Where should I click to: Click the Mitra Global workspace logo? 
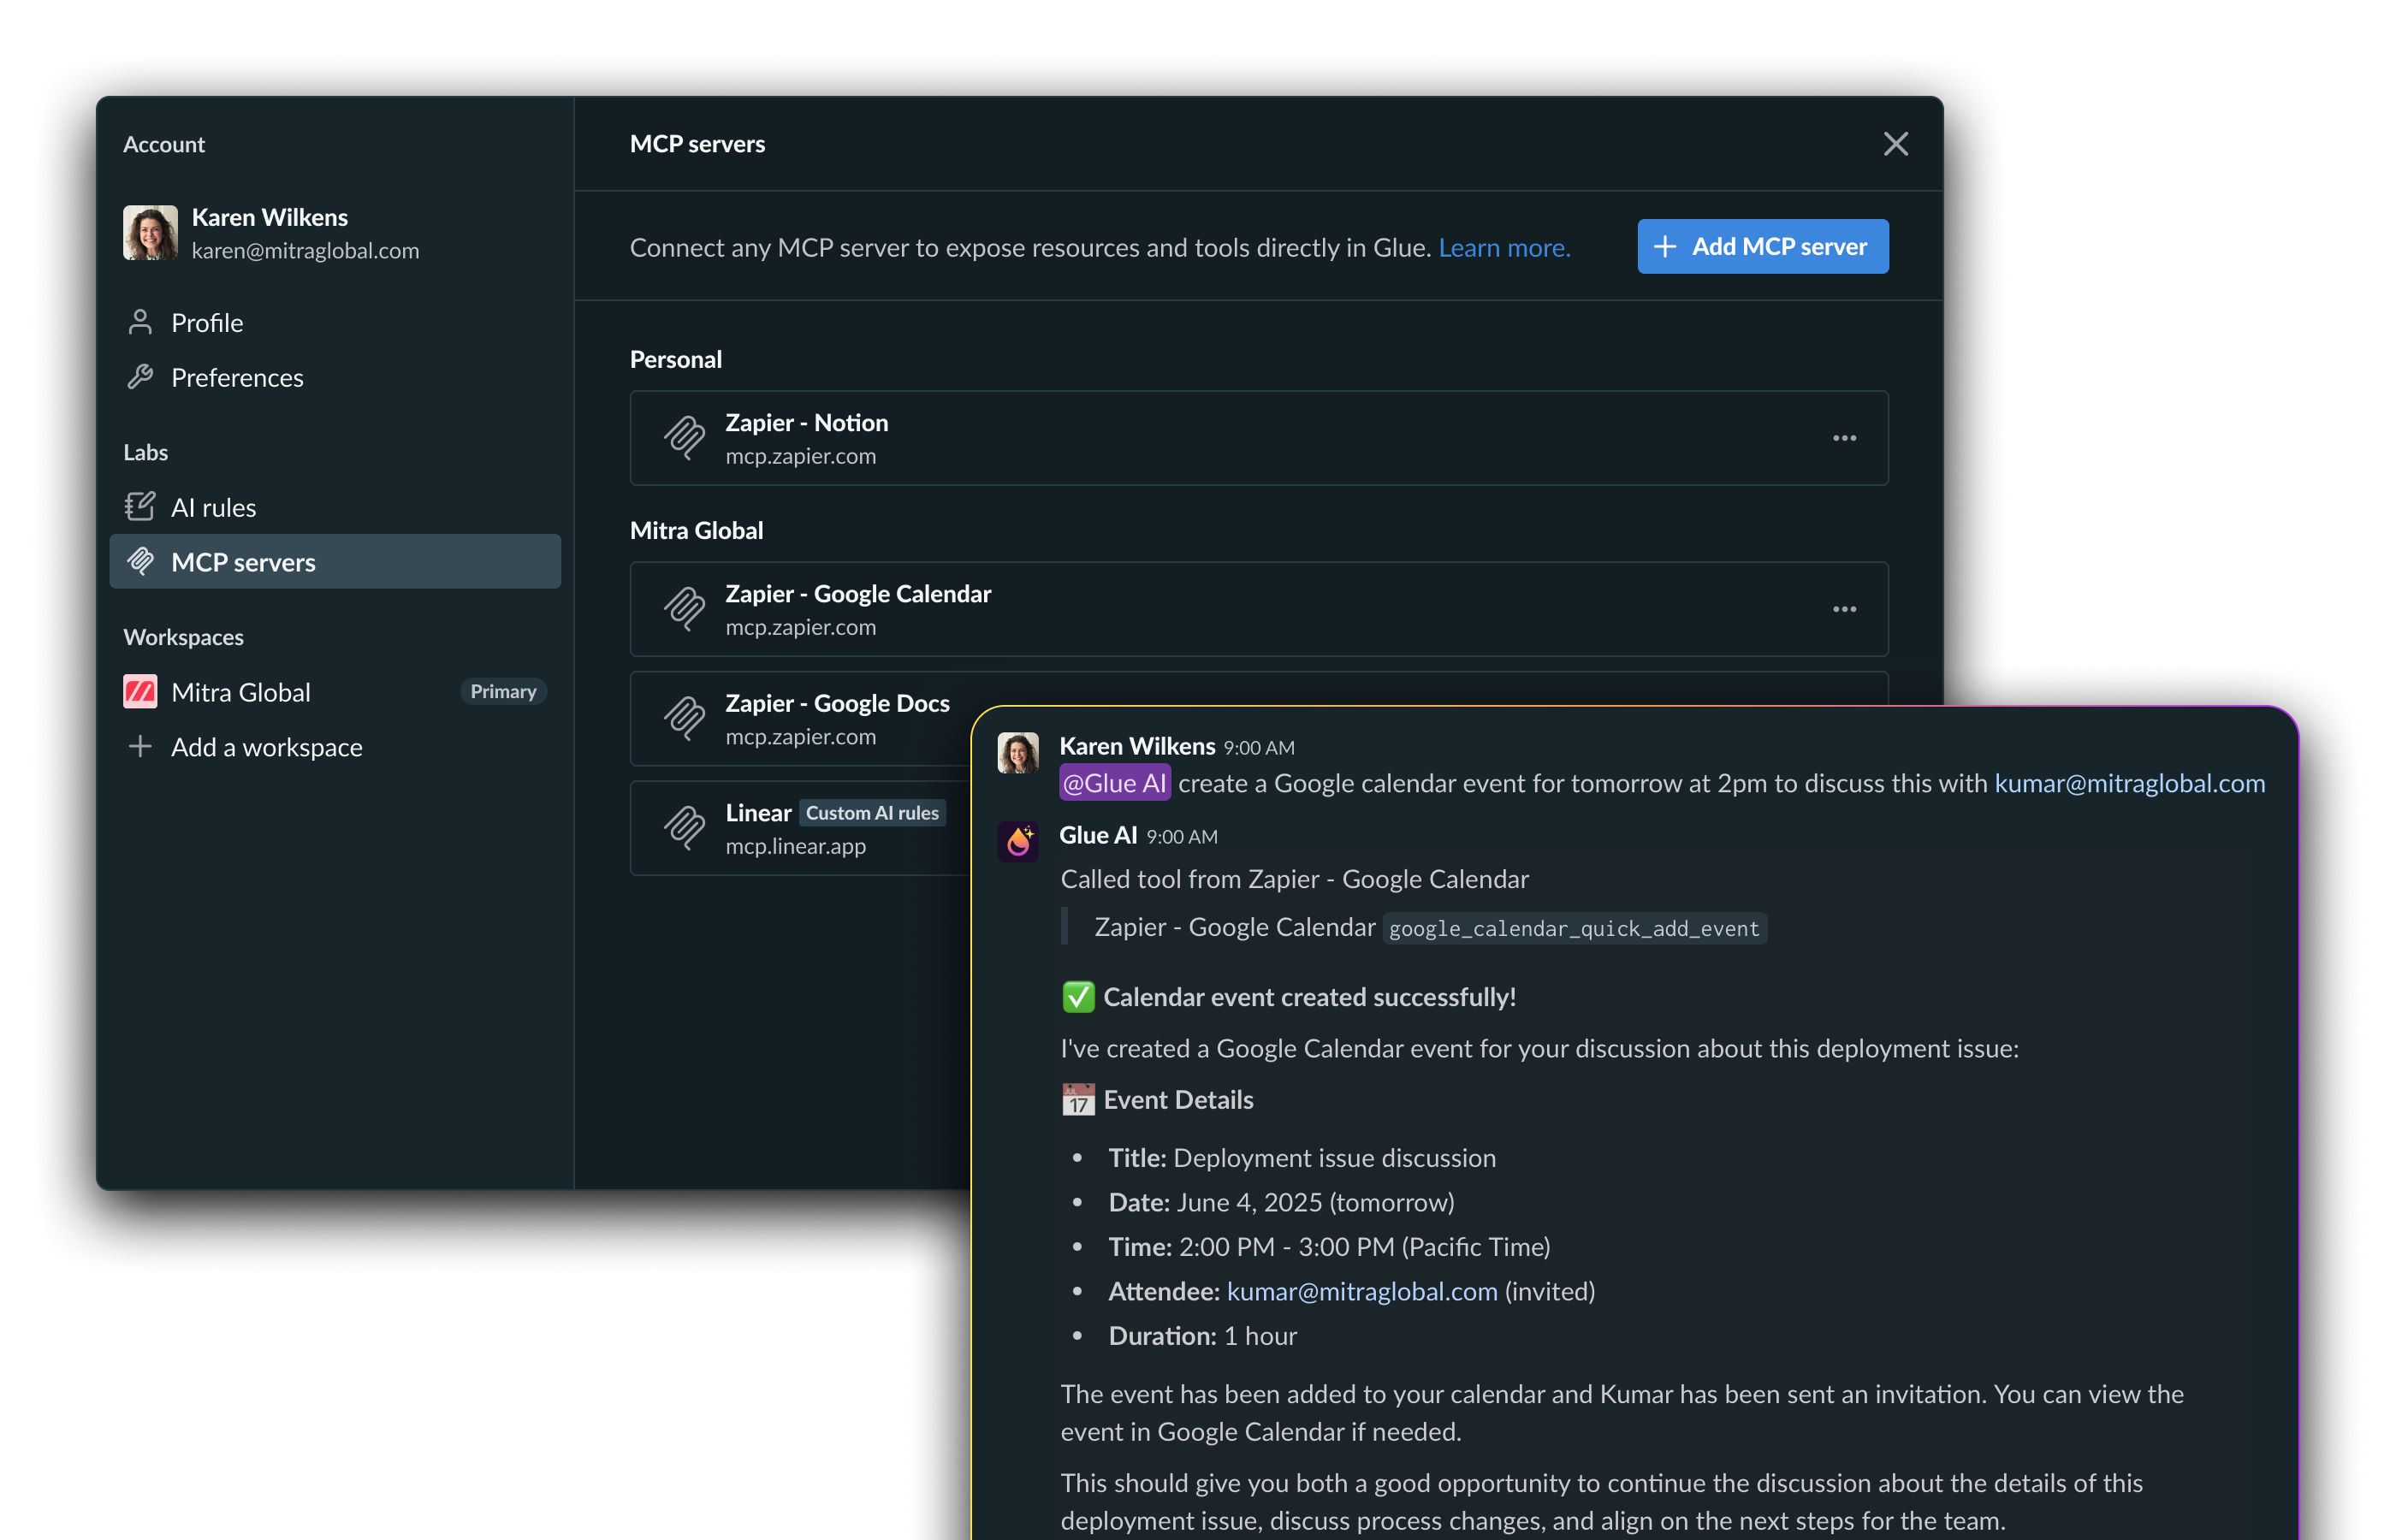click(140, 692)
